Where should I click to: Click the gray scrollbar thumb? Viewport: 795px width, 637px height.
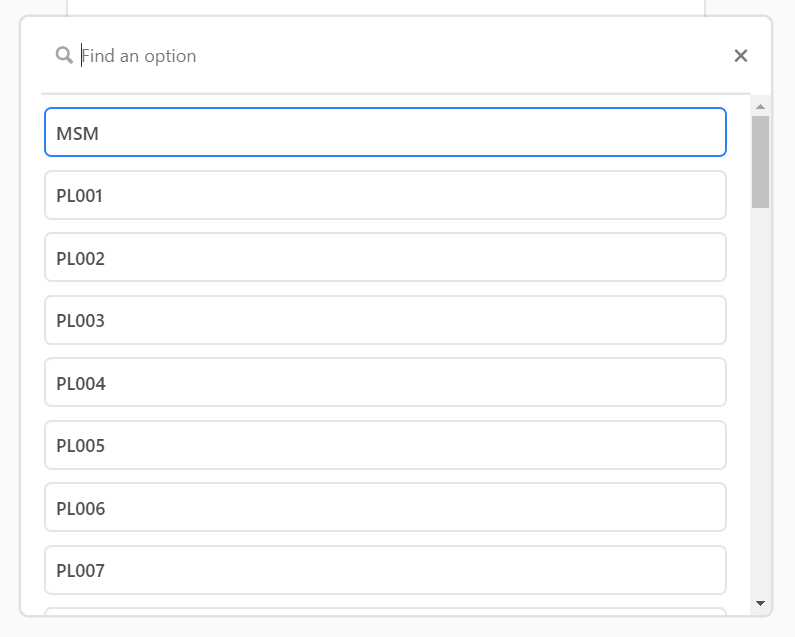[x=760, y=162]
